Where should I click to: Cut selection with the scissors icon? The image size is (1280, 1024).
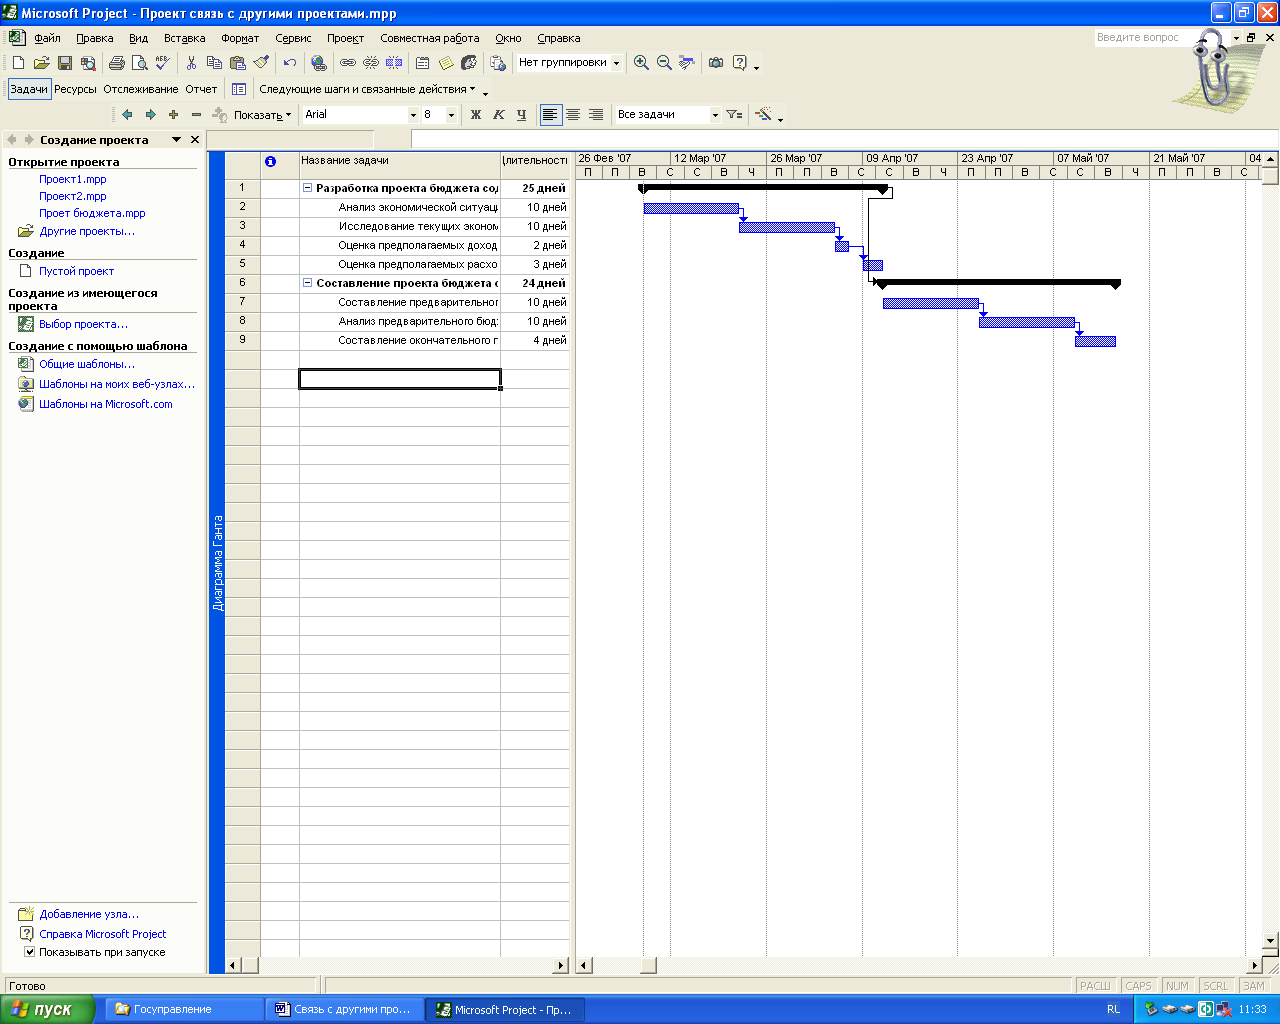[191, 63]
